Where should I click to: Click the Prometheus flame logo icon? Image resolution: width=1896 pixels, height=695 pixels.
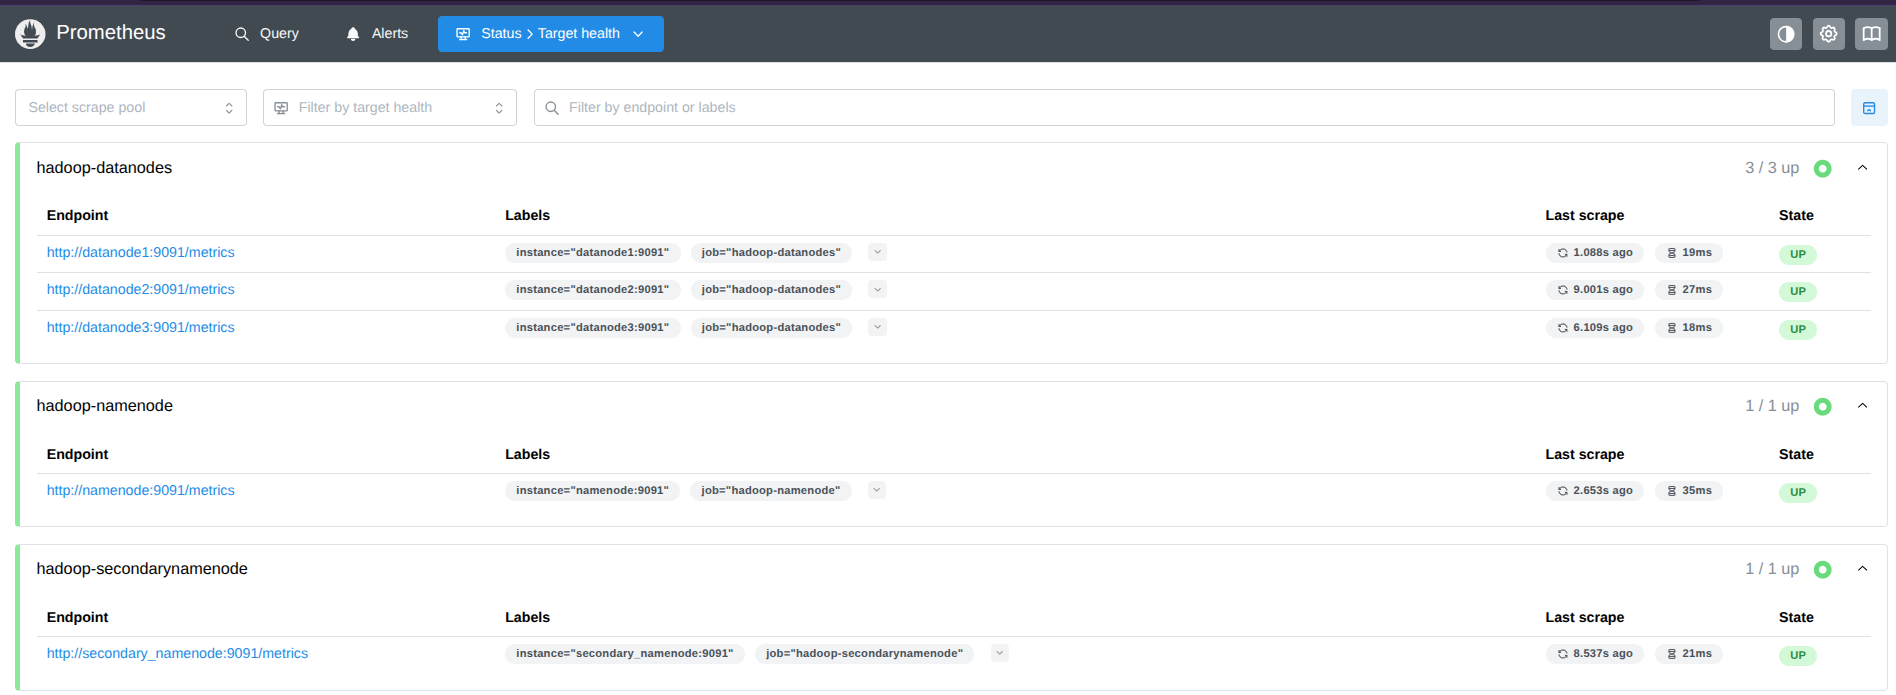coord(30,33)
